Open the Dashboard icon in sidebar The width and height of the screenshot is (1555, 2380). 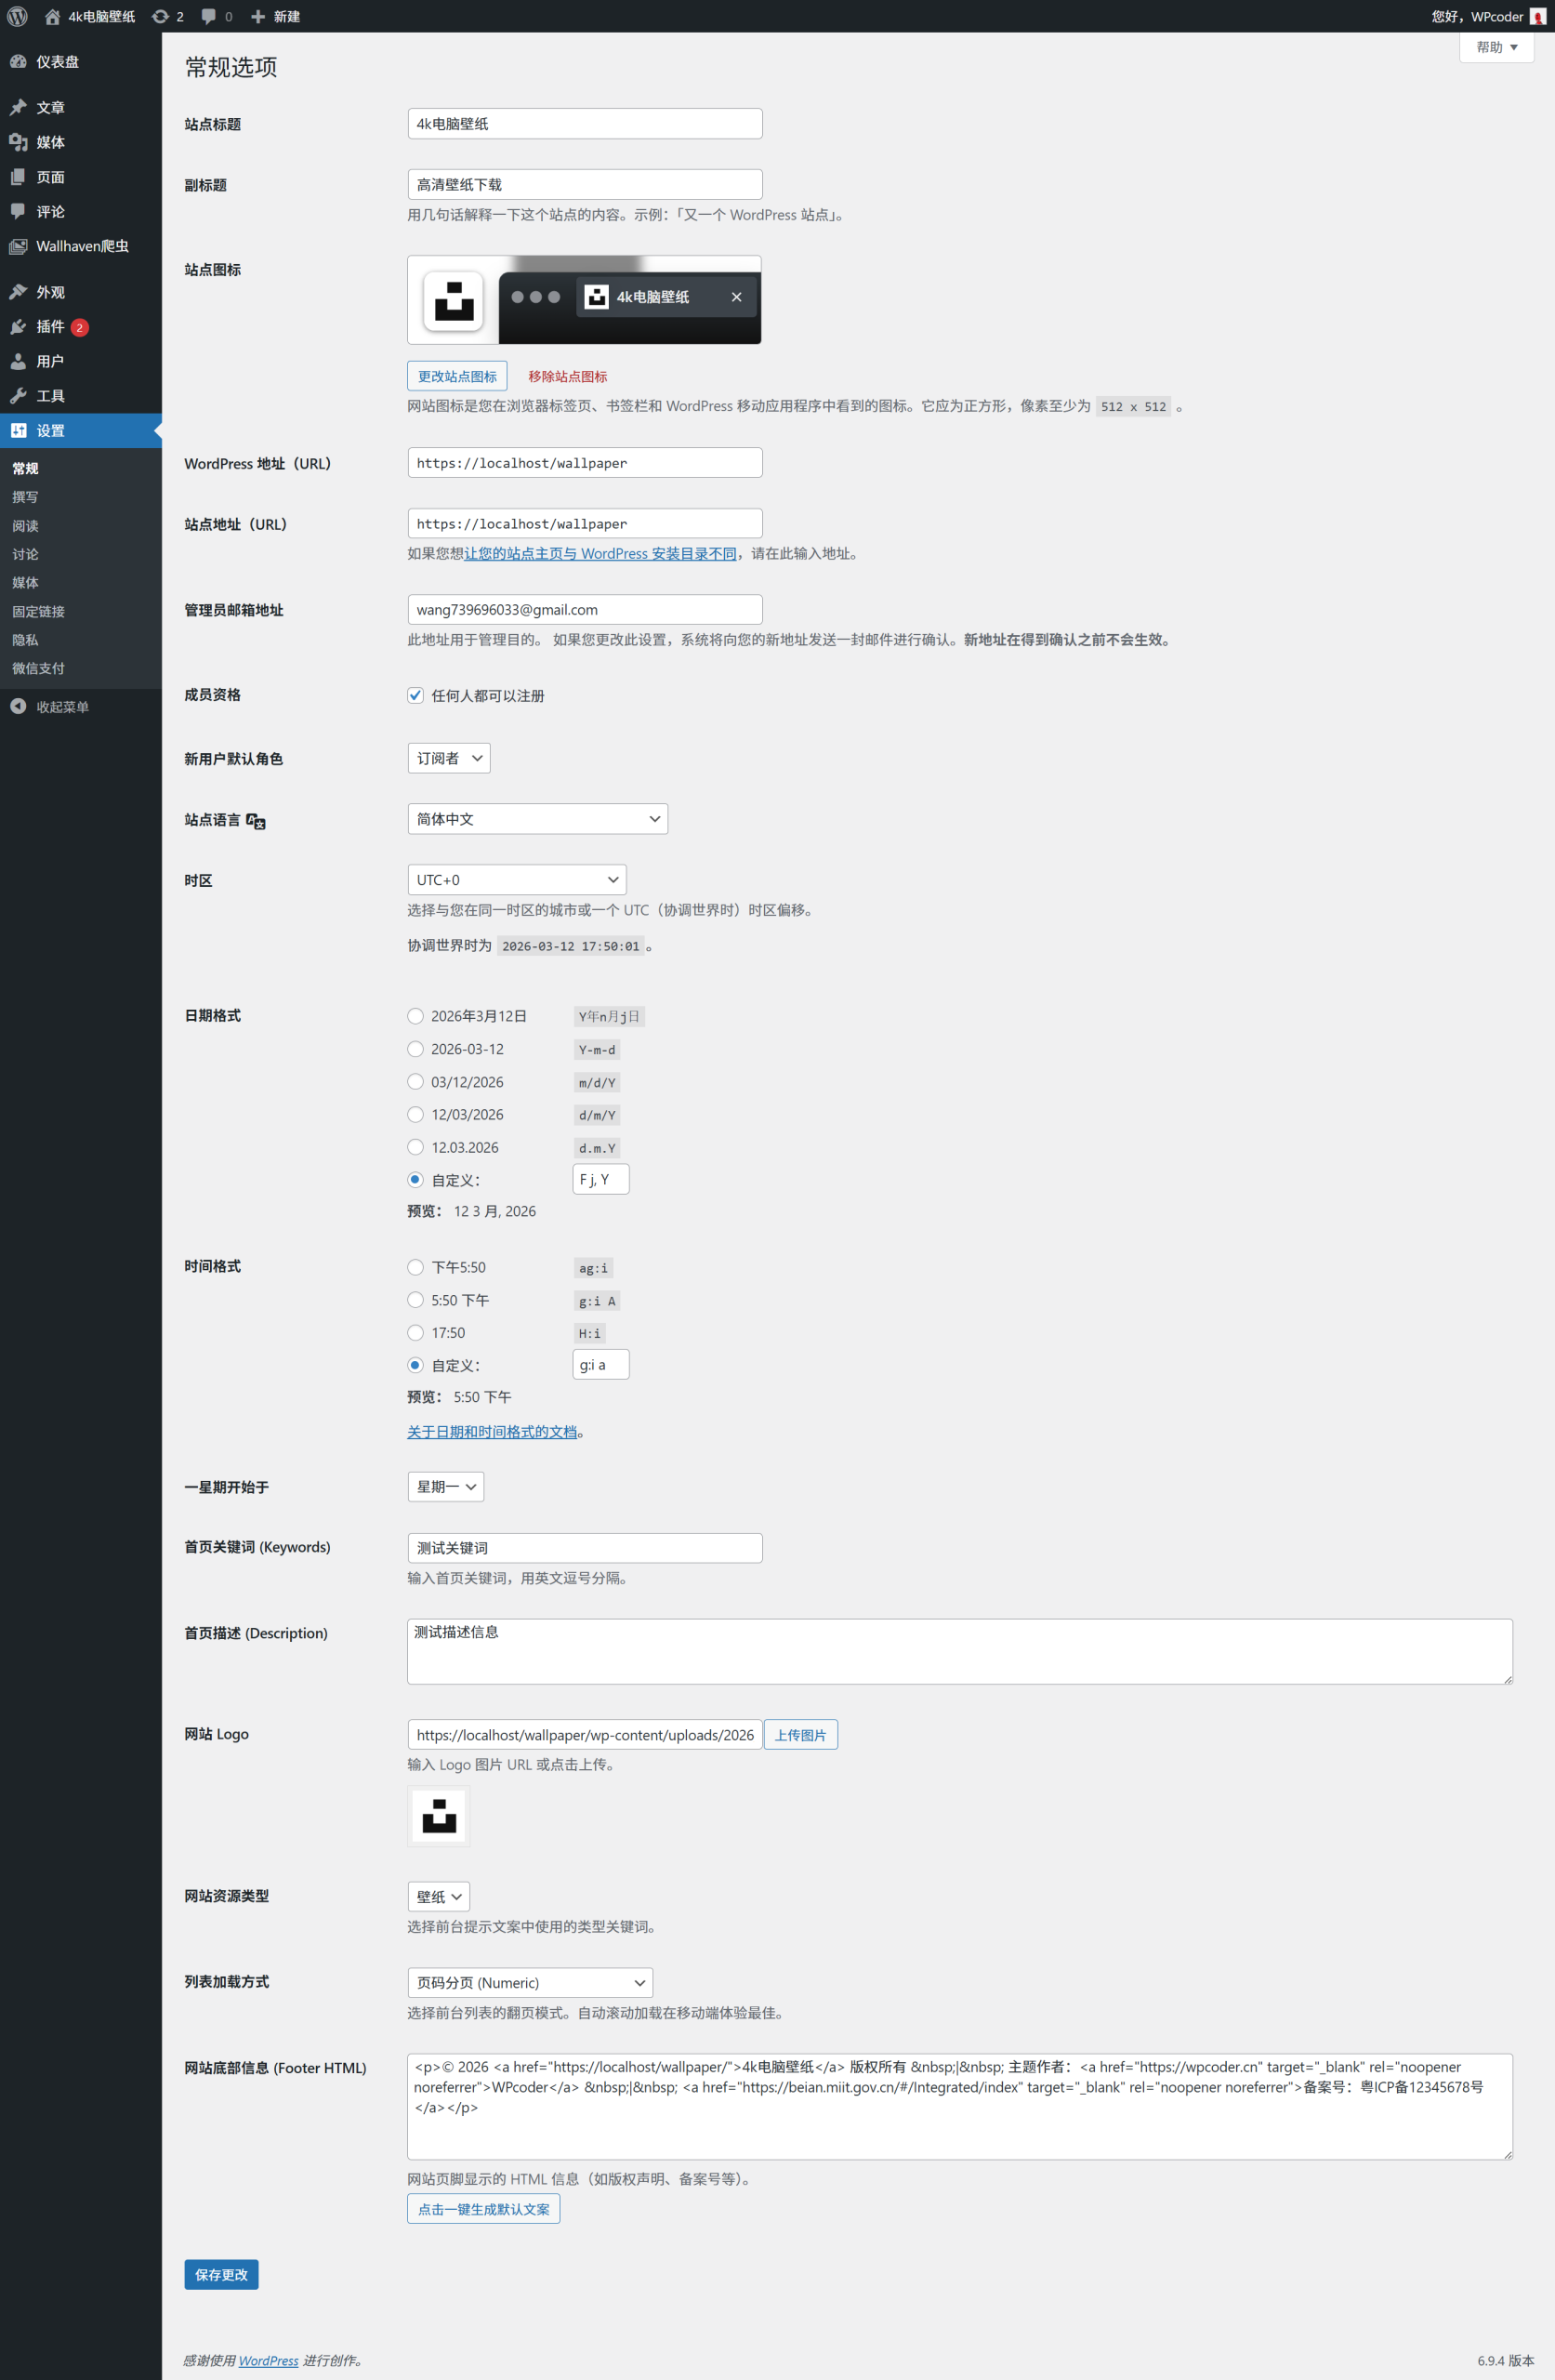click(x=18, y=61)
